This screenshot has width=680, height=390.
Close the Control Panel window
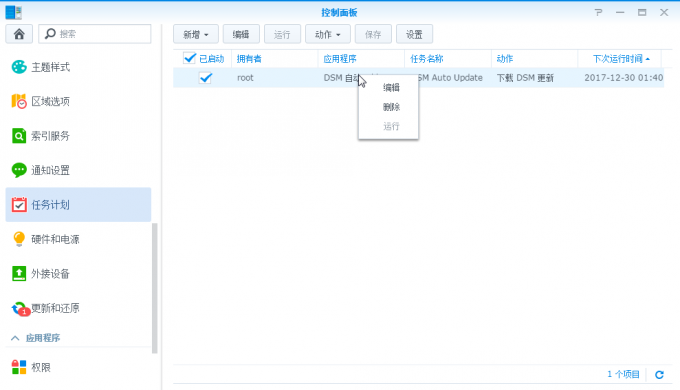(x=664, y=12)
